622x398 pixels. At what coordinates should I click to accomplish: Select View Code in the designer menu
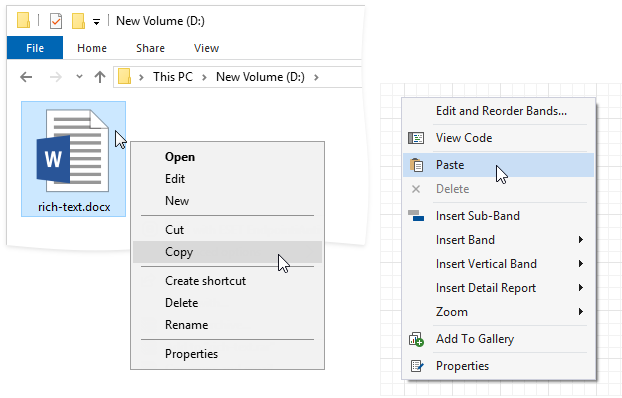coord(499,138)
